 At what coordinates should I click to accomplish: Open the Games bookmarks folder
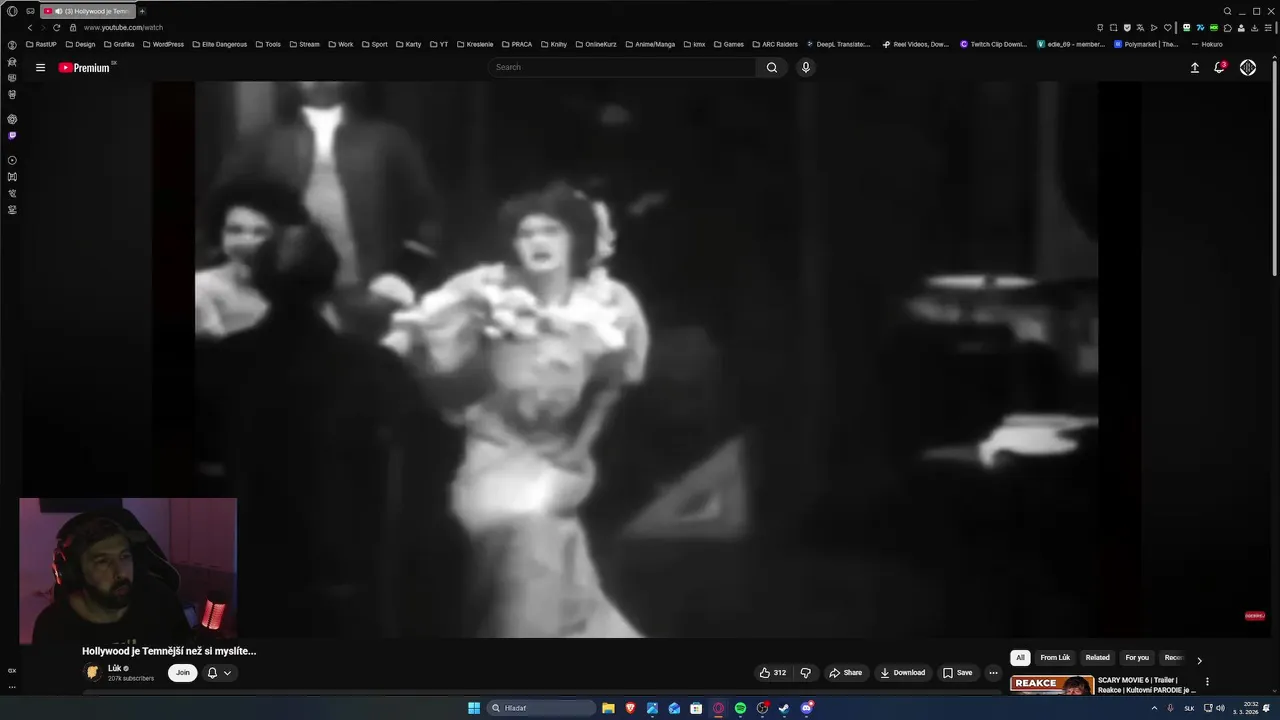pos(728,44)
